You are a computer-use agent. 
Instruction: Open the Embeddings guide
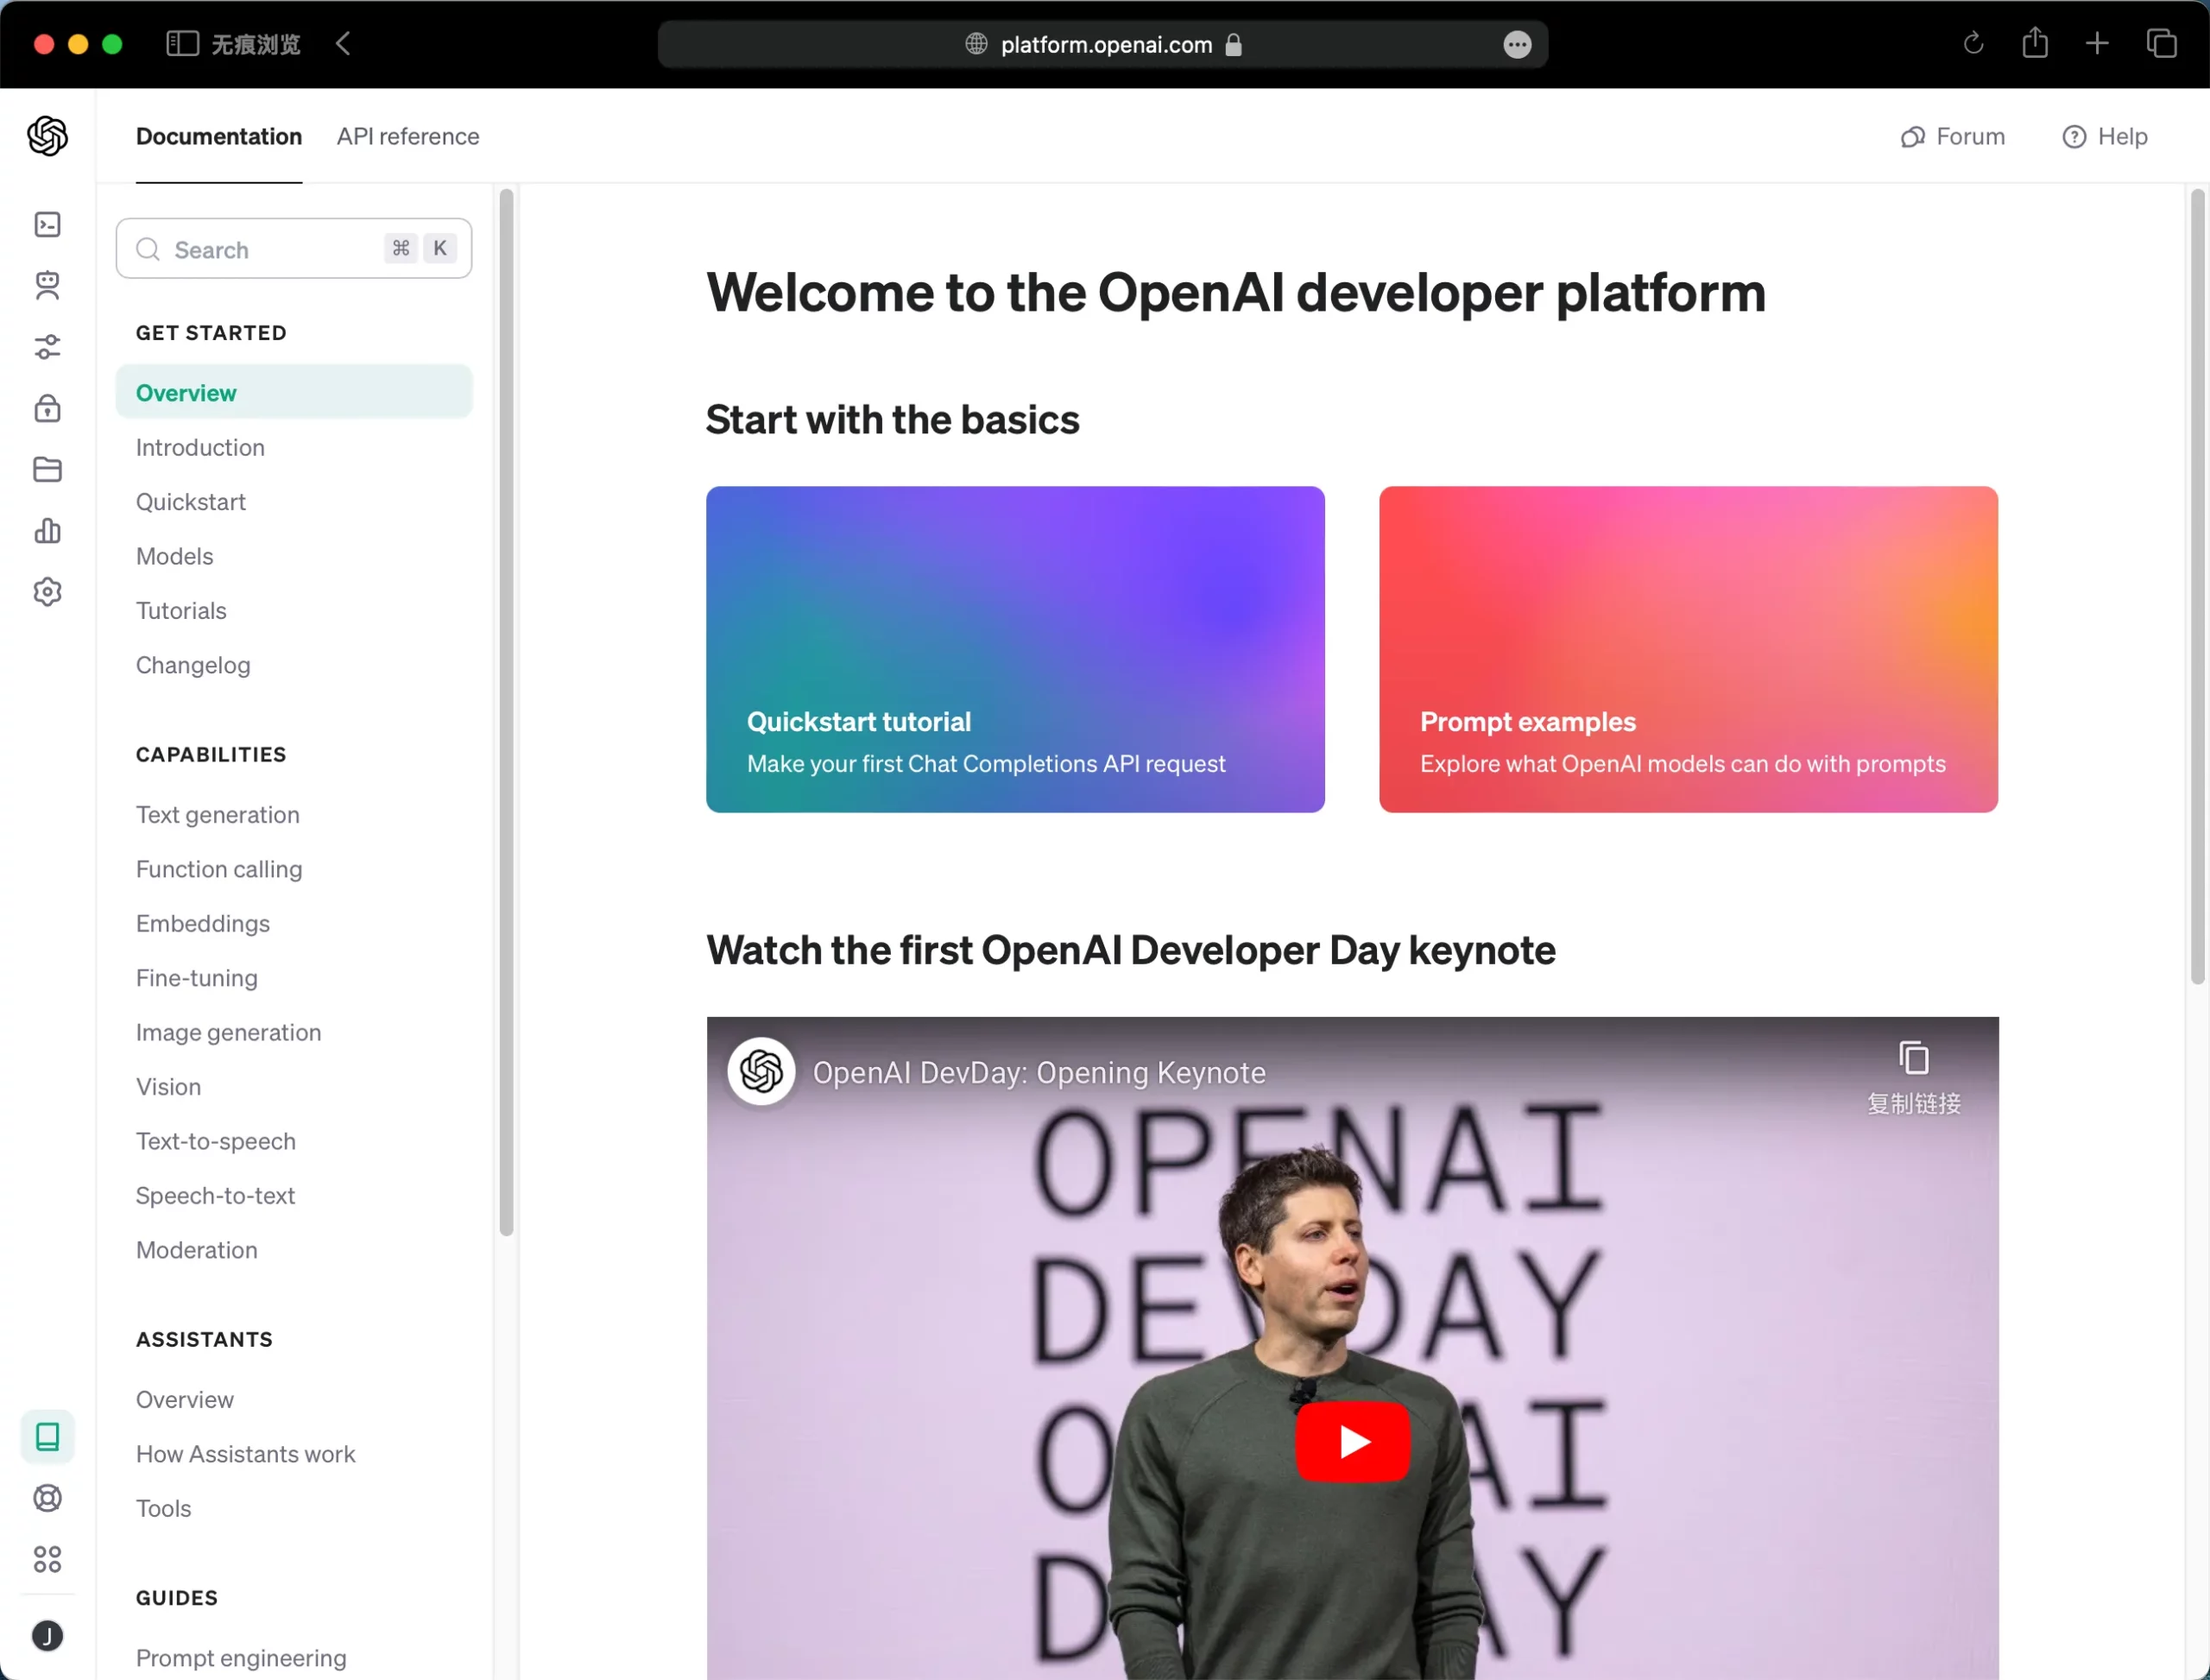pos(203,924)
